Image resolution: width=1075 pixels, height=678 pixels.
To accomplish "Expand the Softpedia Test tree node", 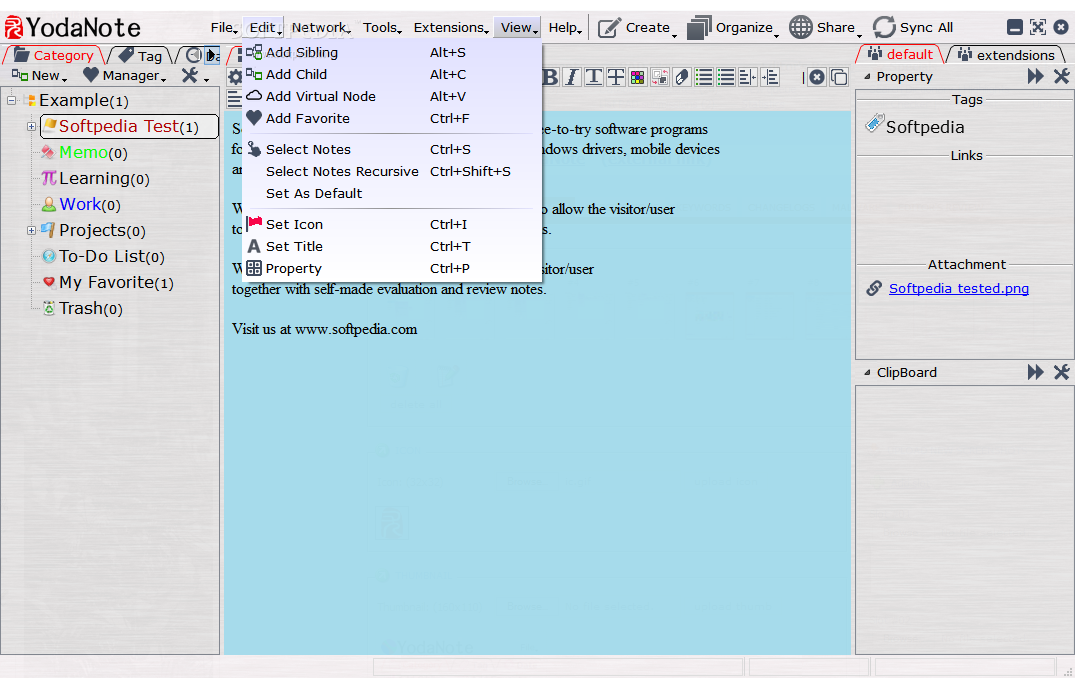I will click(x=31, y=126).
